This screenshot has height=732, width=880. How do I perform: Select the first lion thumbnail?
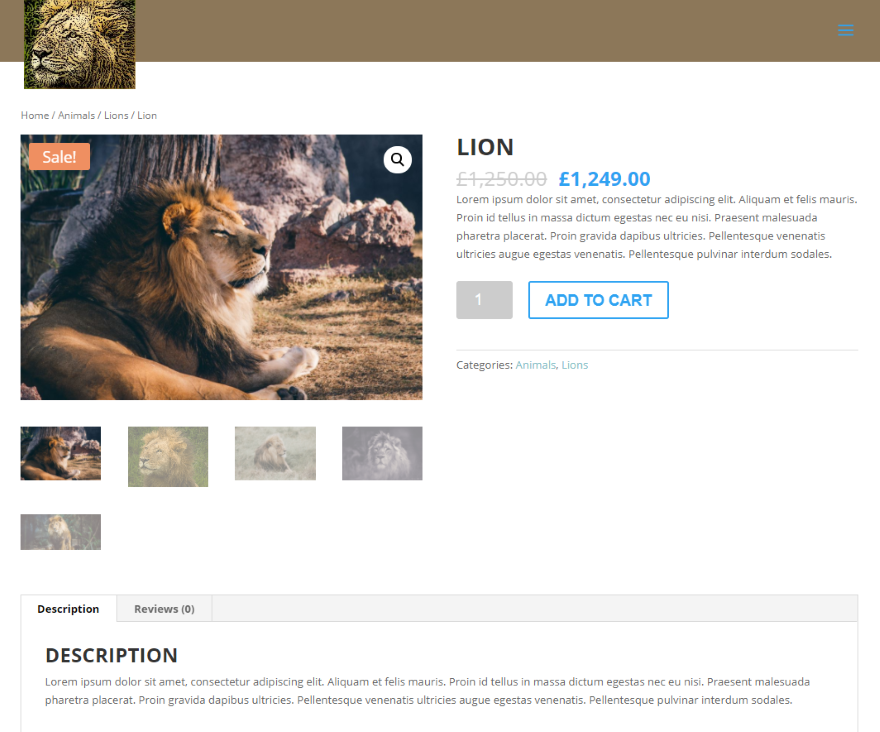[61, 454]
